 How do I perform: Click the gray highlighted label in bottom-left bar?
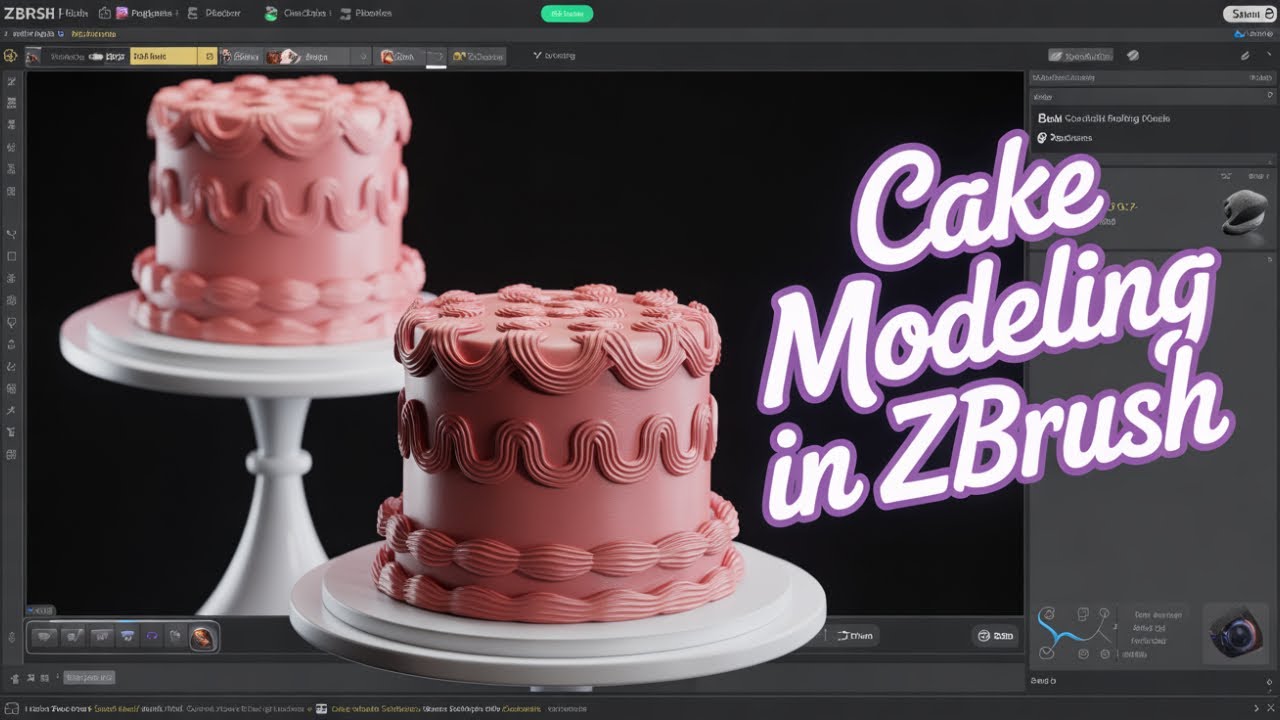tap(90, 677)
